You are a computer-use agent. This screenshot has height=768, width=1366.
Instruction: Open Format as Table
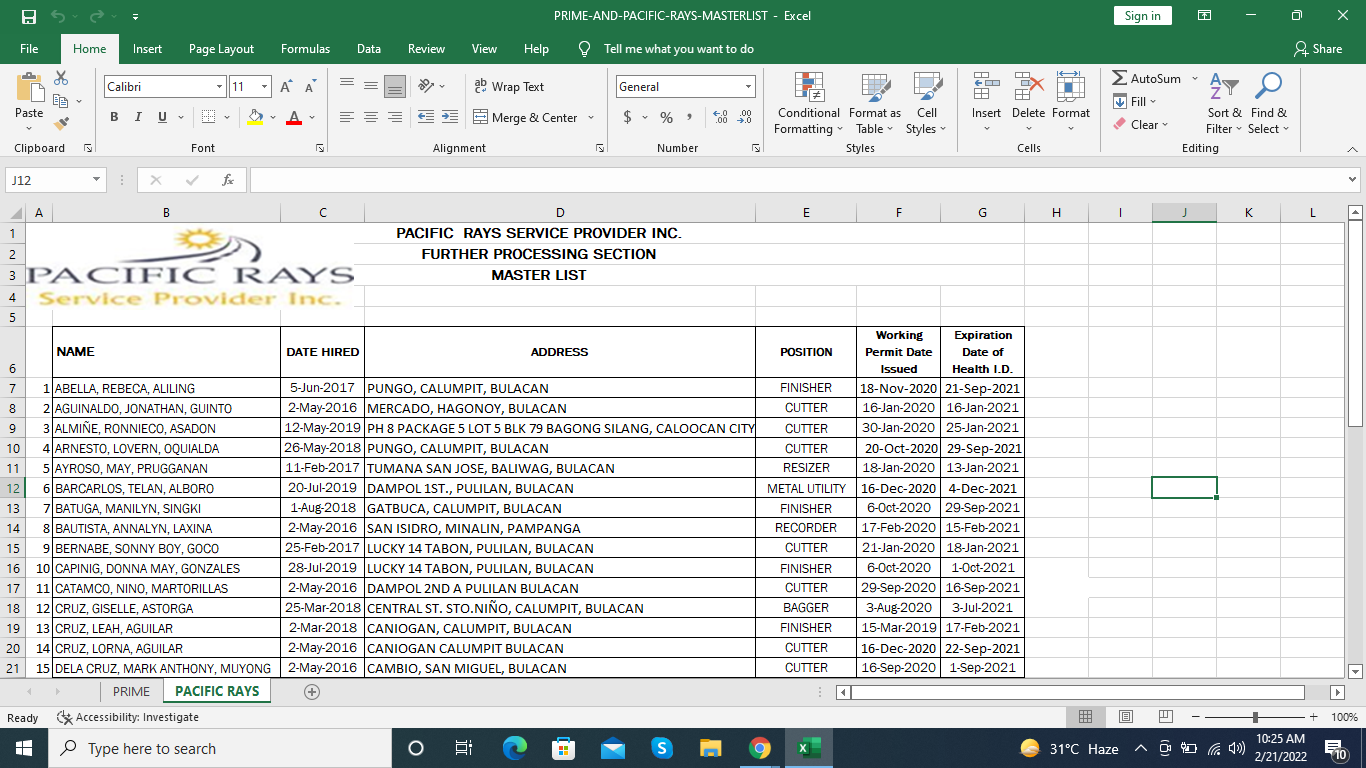(x=875, y=103)
